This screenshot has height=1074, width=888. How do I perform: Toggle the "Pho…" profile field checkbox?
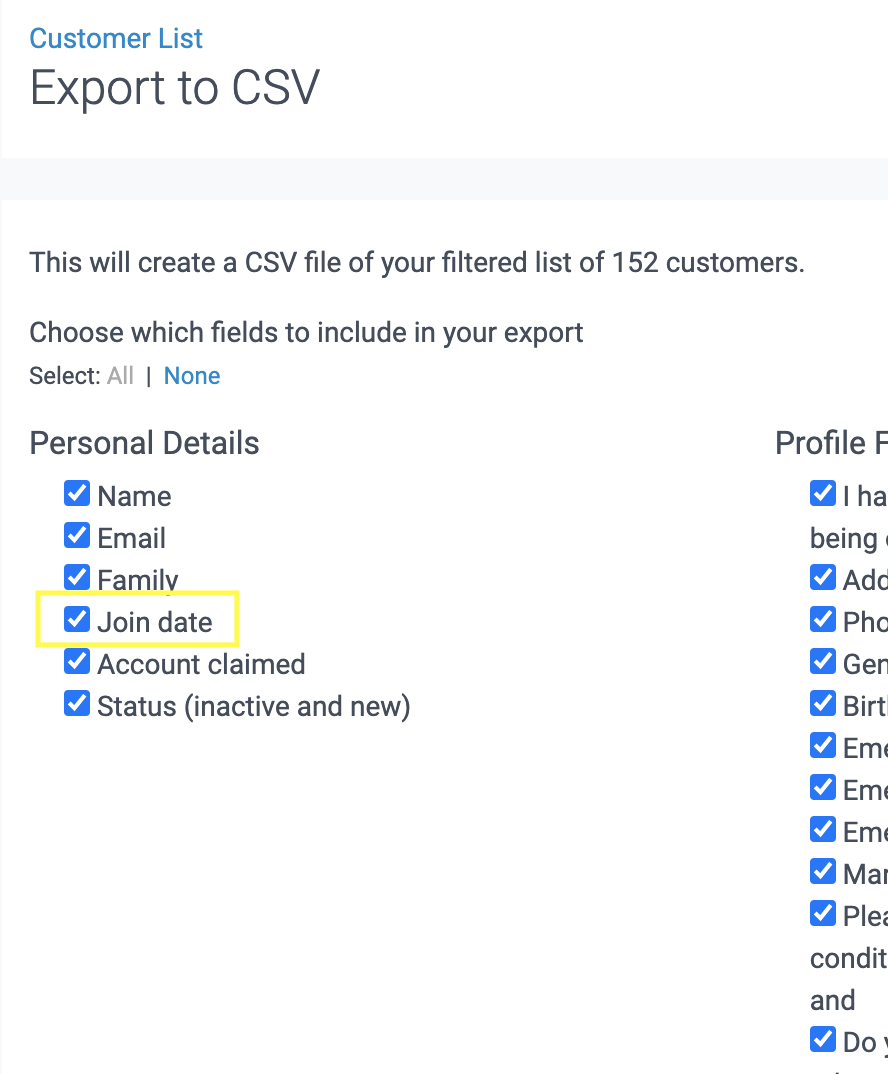pos(823,620)
